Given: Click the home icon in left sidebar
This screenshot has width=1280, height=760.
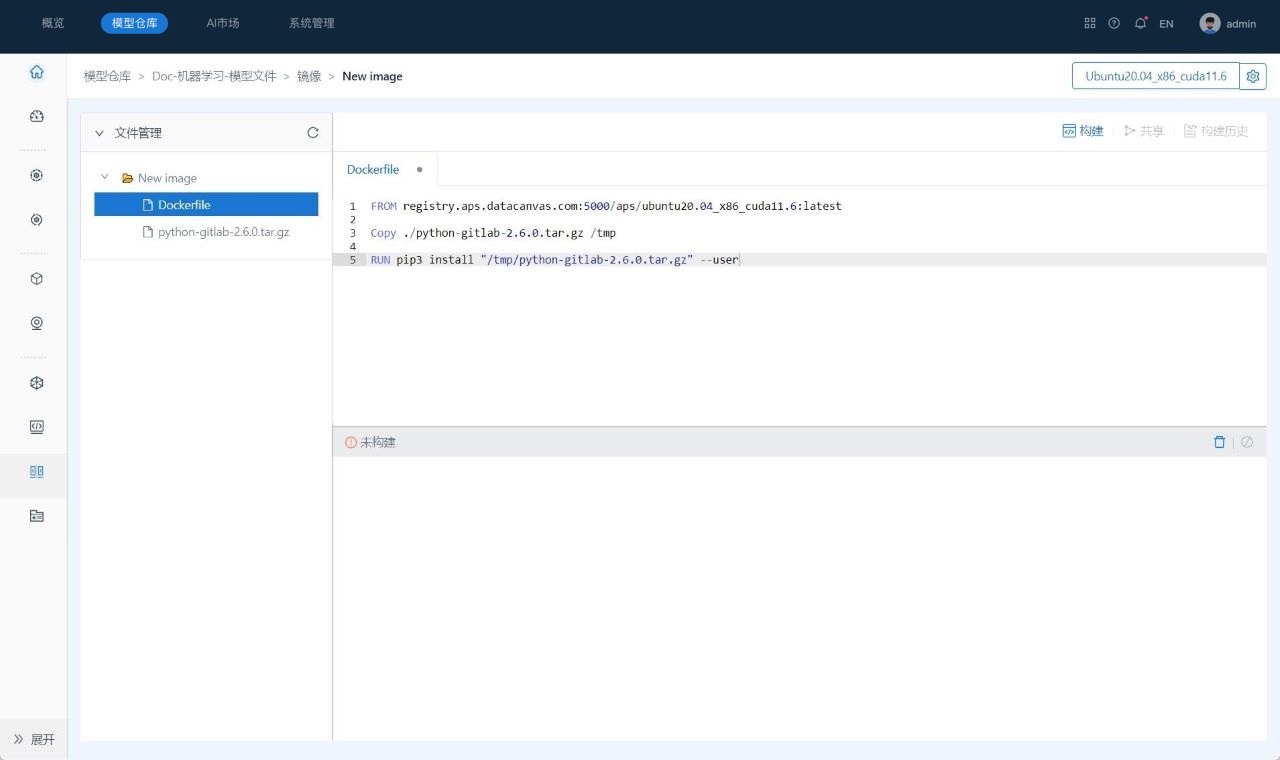Looking at the screenshot, I should [37, 72].
